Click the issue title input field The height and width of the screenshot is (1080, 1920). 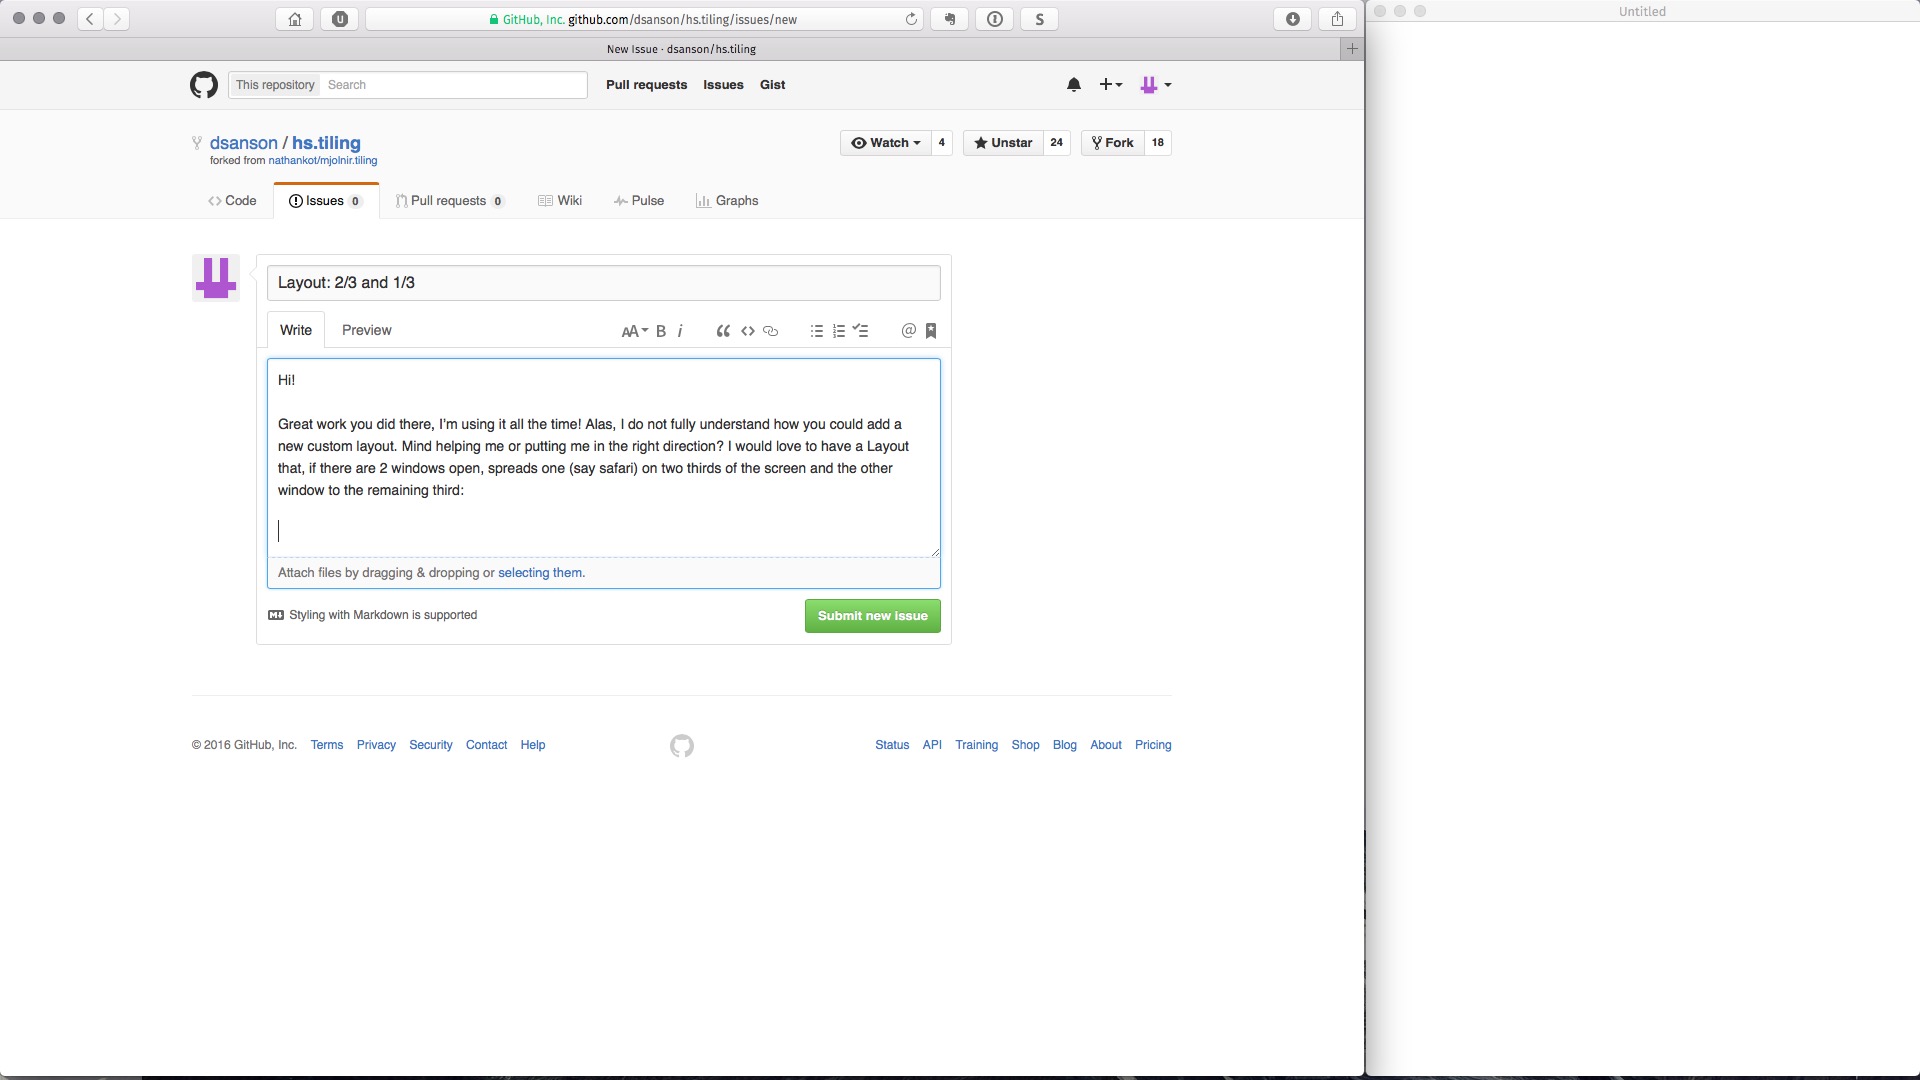[x=603, y=283]
